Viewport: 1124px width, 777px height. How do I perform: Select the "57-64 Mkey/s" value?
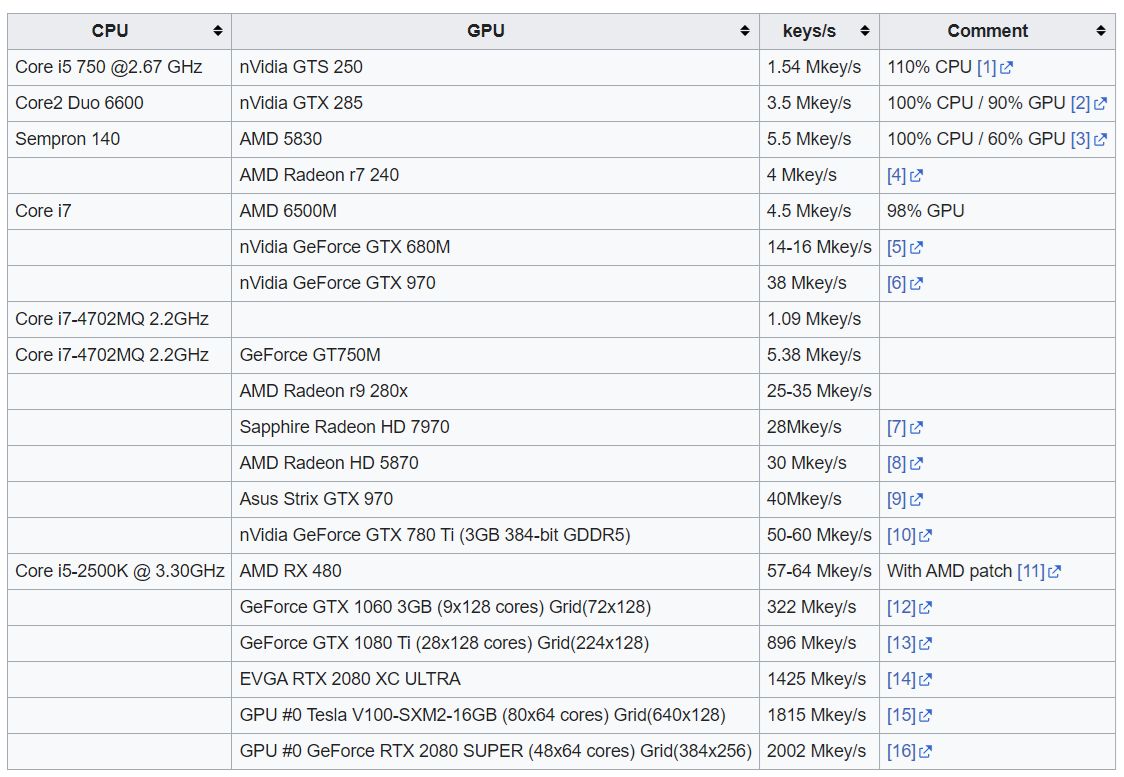coord(819,571)
